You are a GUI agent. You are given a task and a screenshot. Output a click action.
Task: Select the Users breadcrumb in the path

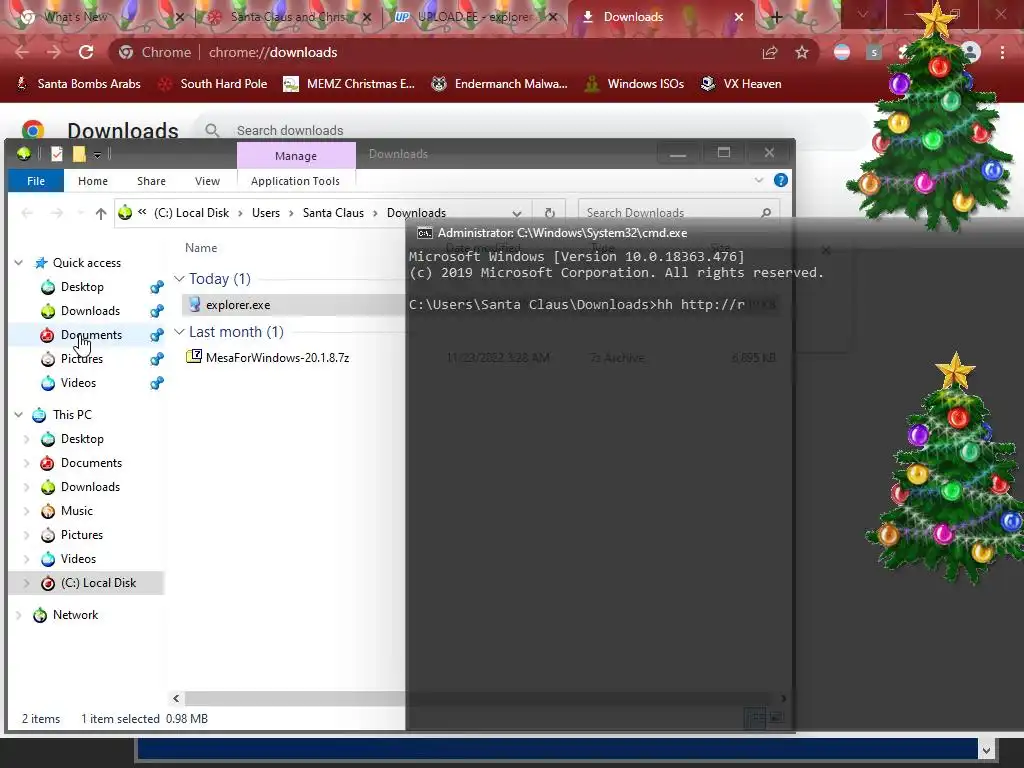(266, 213)
